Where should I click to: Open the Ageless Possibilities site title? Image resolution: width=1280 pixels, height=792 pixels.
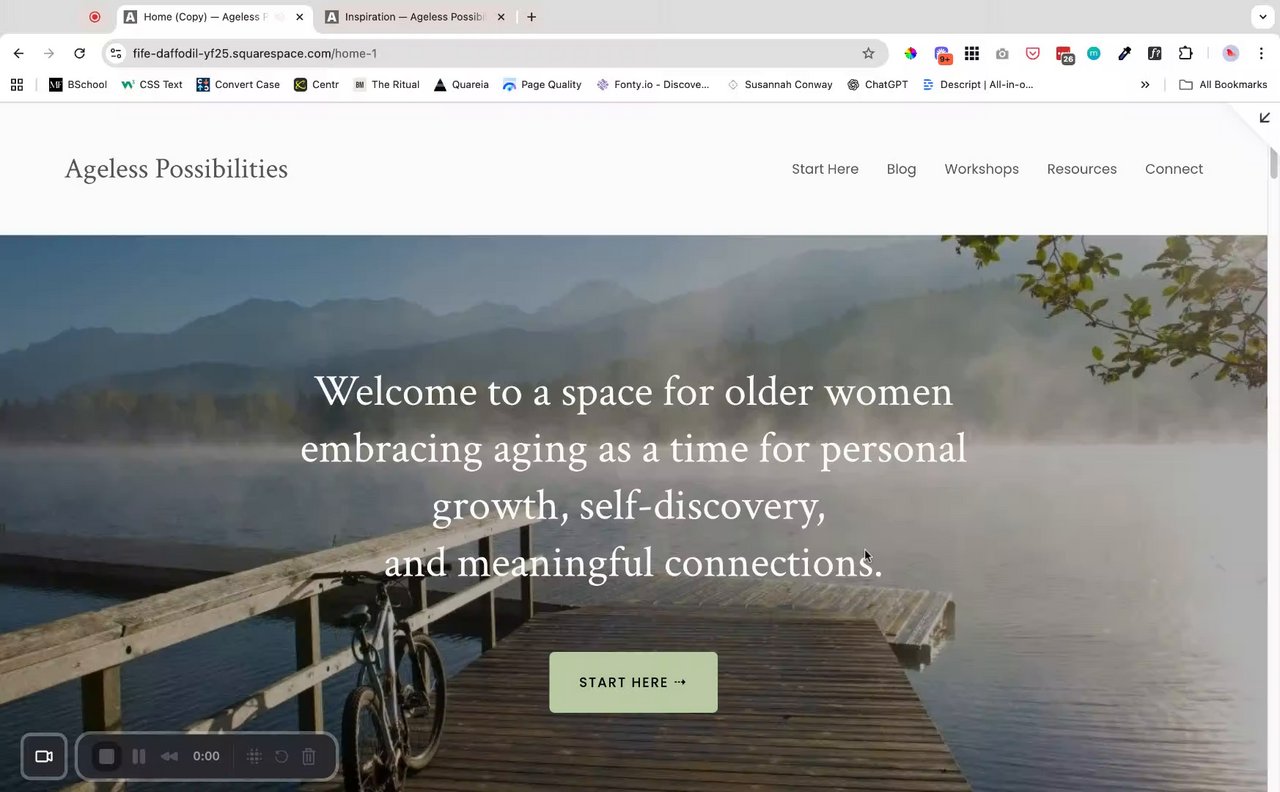tap(176, 169)
